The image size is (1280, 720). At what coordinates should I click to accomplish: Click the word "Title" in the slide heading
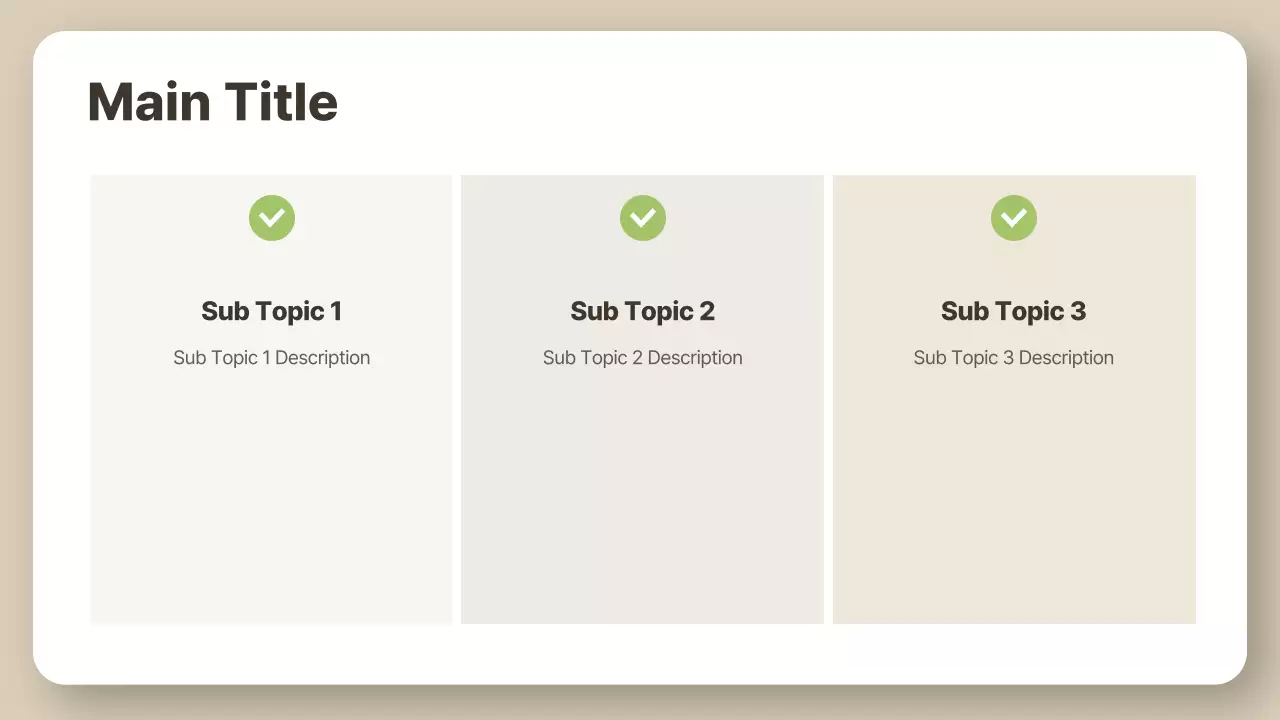281,102
